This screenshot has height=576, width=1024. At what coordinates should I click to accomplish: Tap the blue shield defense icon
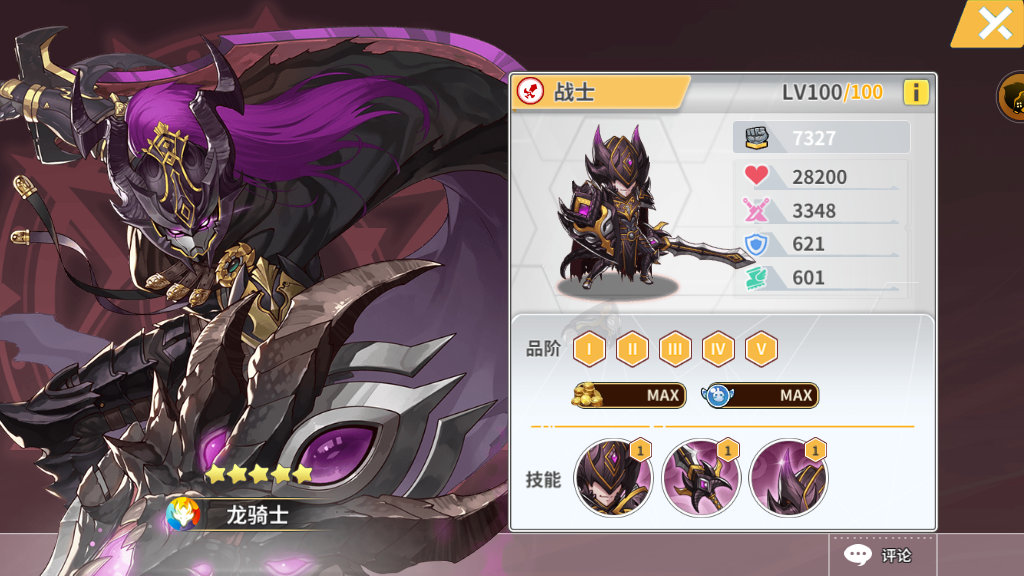756,244
